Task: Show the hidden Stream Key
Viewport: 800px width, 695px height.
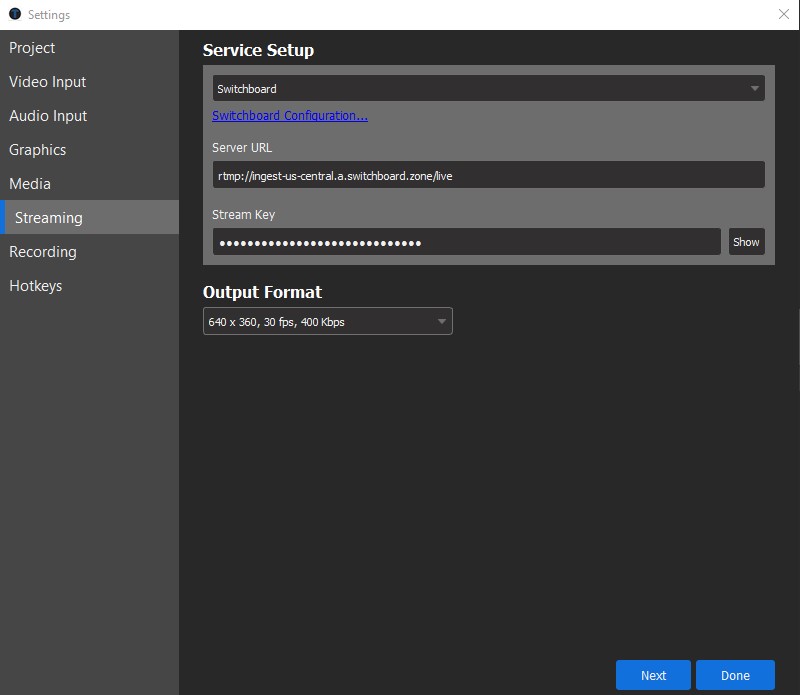Action: point(746,241)
